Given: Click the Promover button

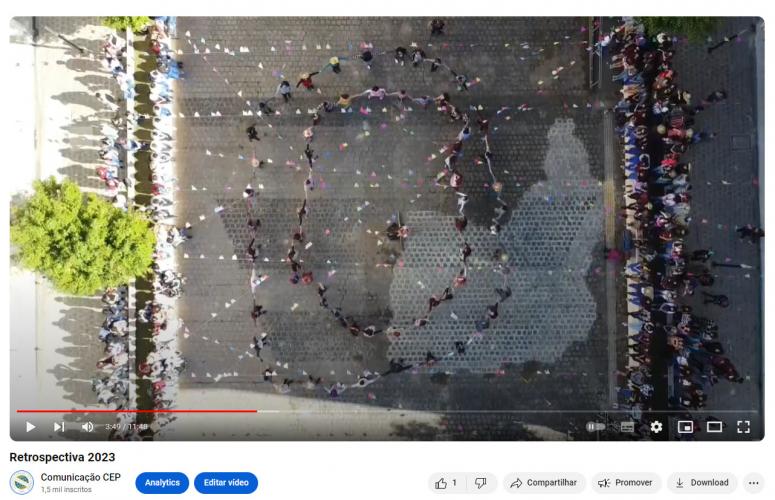Looking at the screenshot, I should coord(625,483).
